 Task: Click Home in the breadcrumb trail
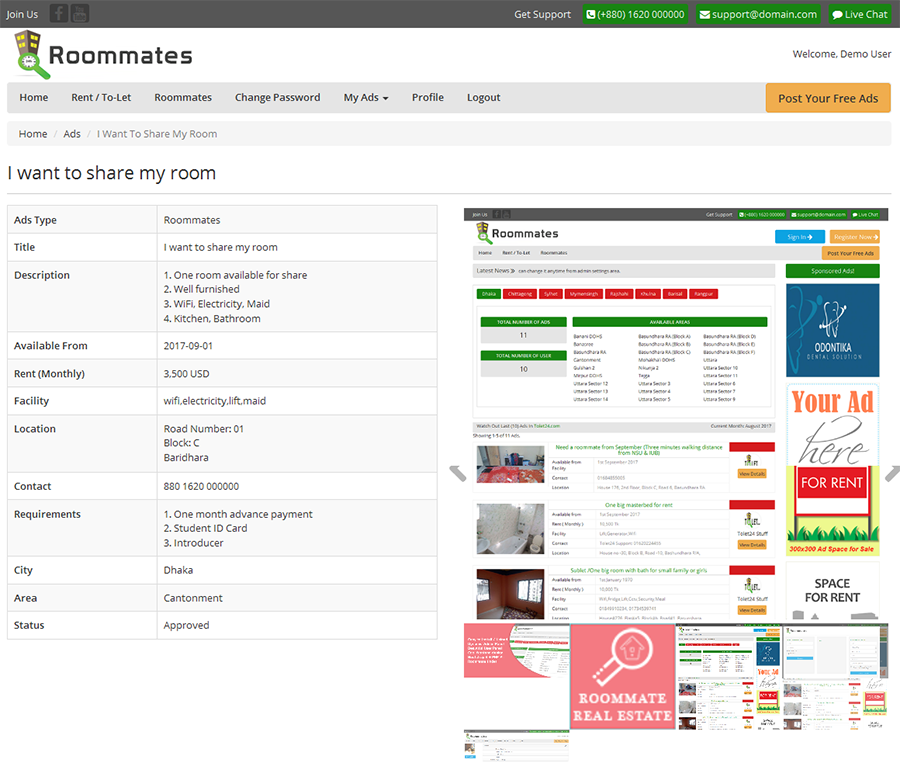[x=33, y=133]
